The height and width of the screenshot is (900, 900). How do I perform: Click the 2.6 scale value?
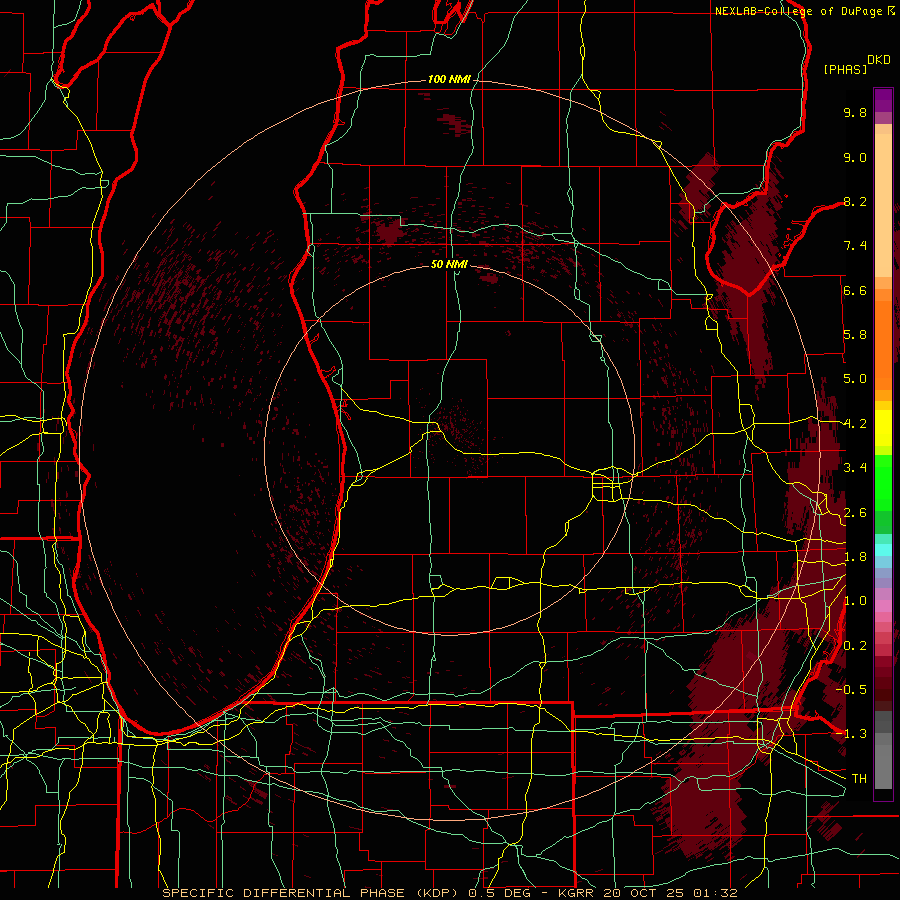pyautogui.click(x=855, y=513)
